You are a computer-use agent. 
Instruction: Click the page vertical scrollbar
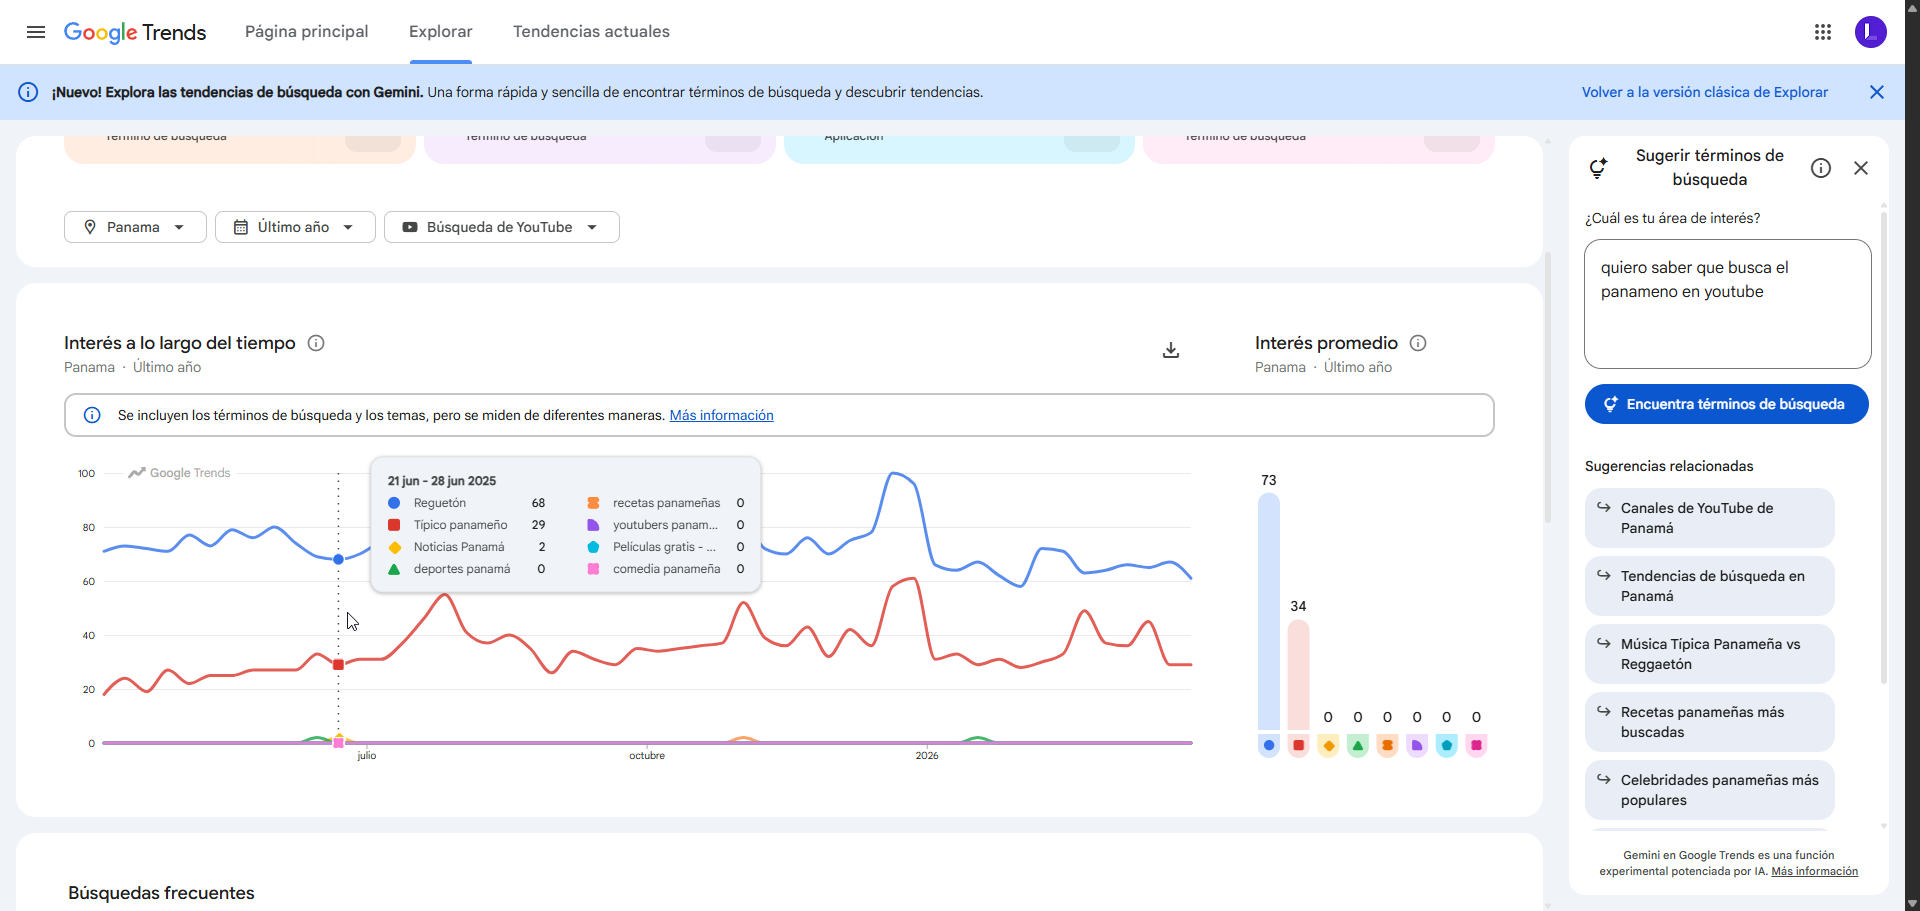[x=1912, y=455]
